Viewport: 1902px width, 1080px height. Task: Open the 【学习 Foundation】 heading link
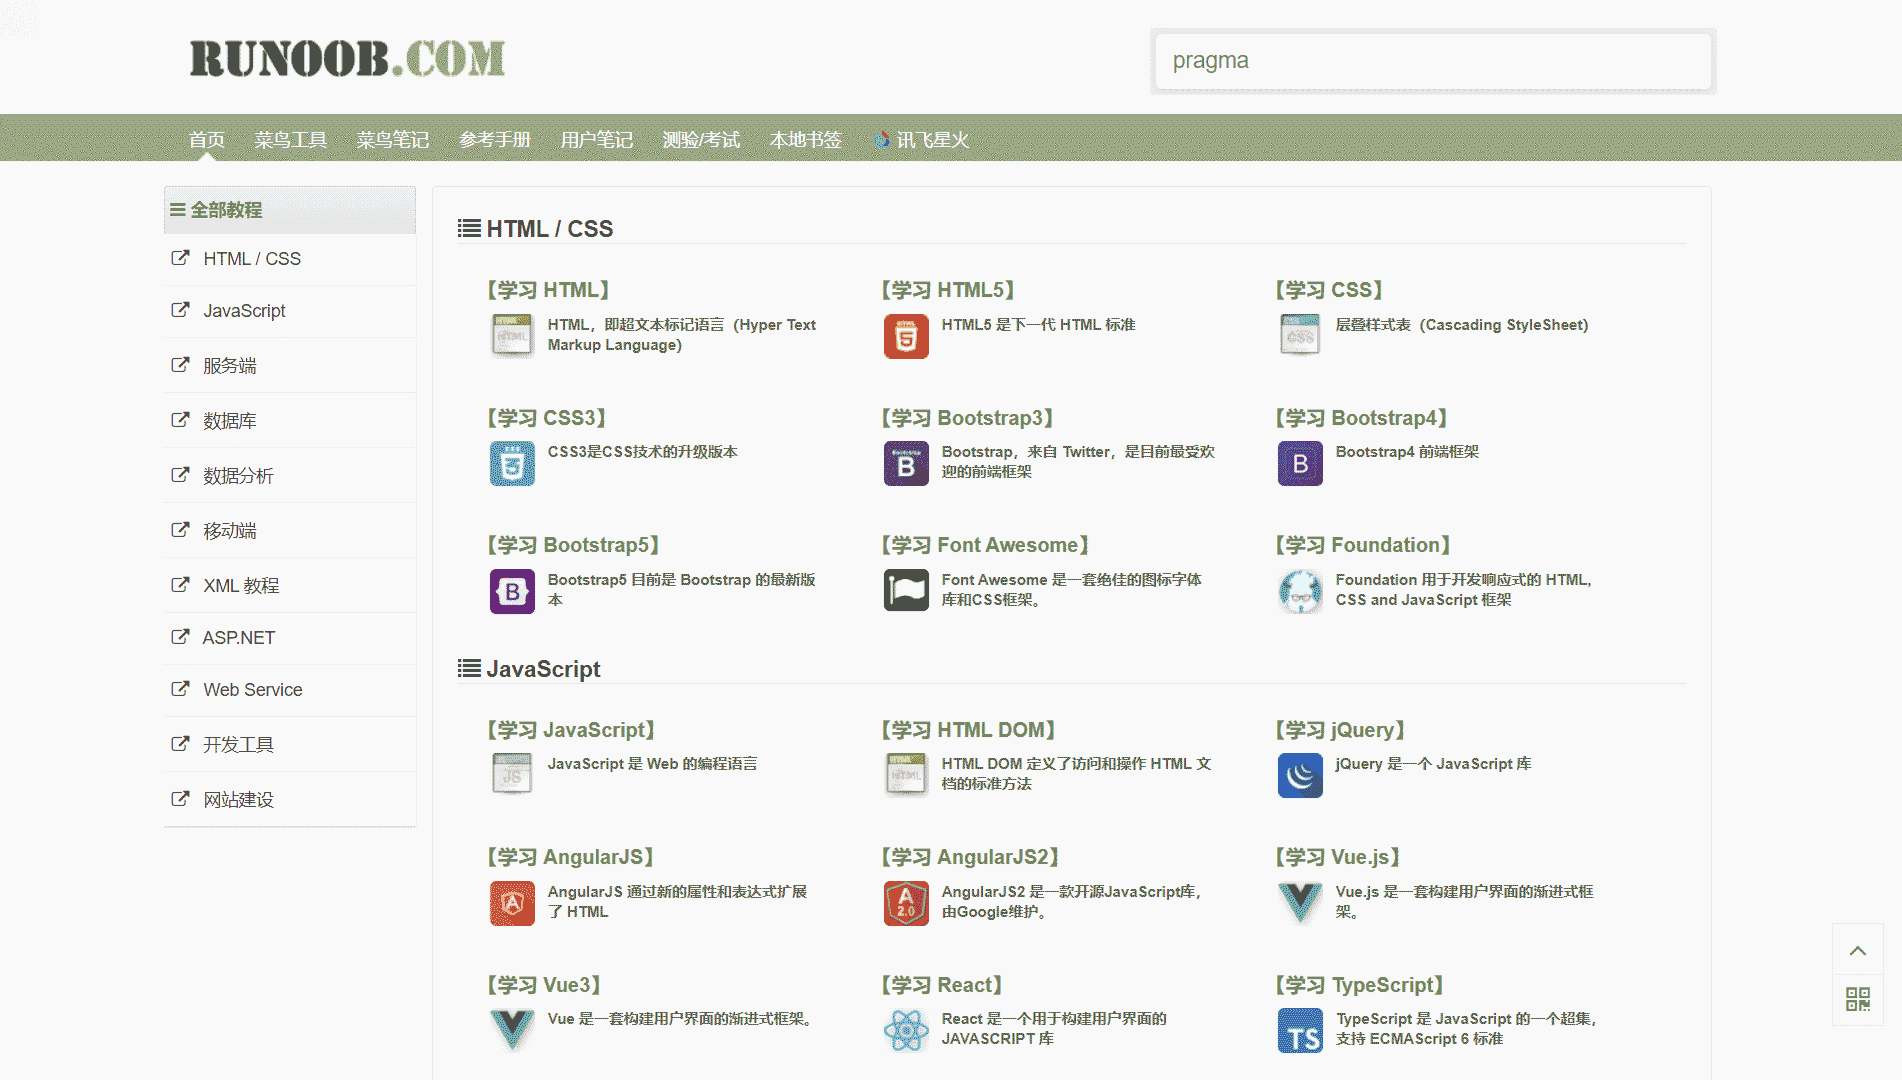(x=1363, y=545)
